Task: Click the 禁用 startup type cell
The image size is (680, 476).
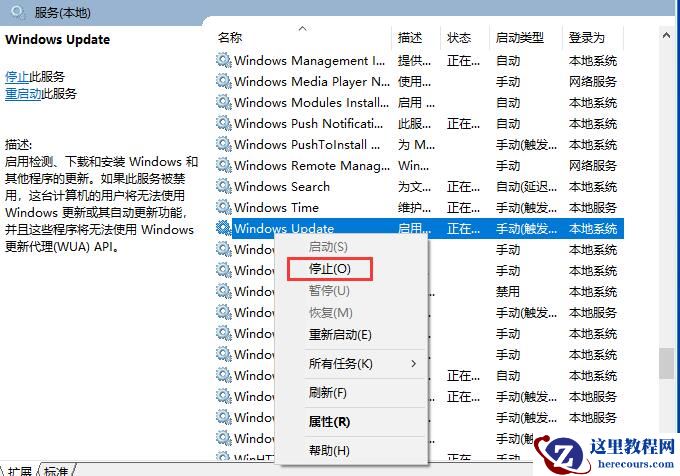Action: click(508, 292)
